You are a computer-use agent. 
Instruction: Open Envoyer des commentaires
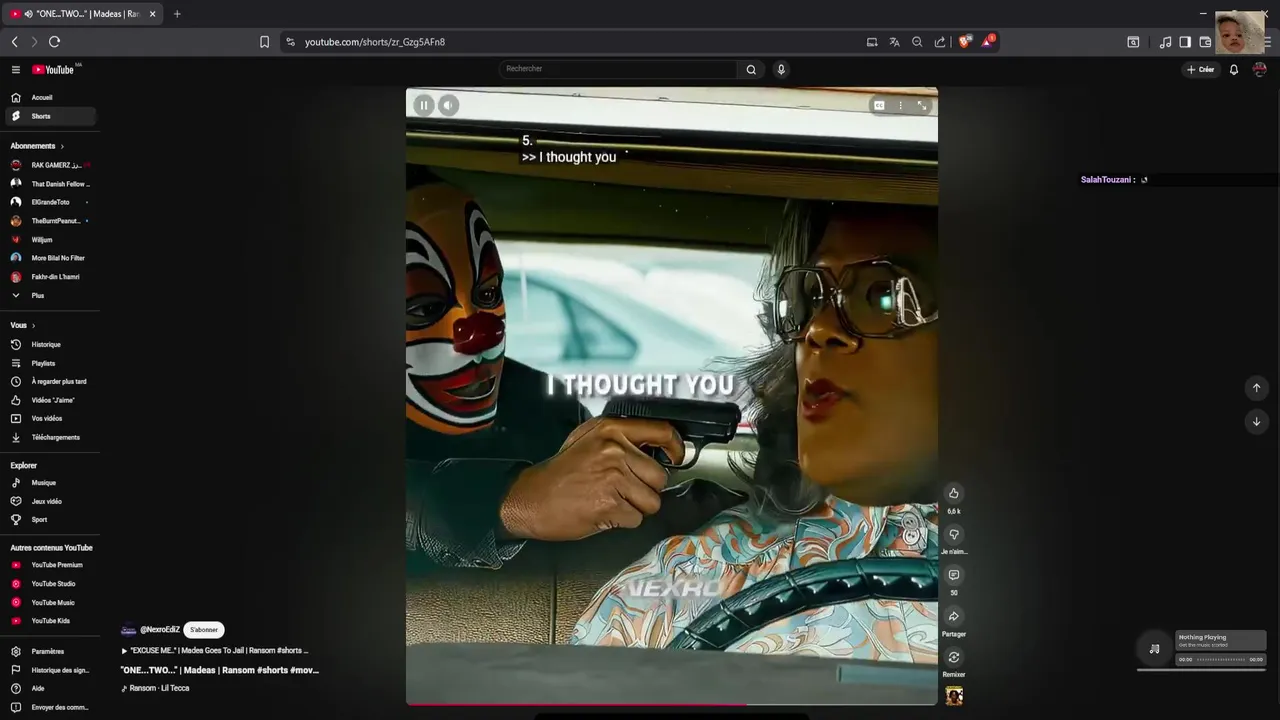[x=50, y=707]
